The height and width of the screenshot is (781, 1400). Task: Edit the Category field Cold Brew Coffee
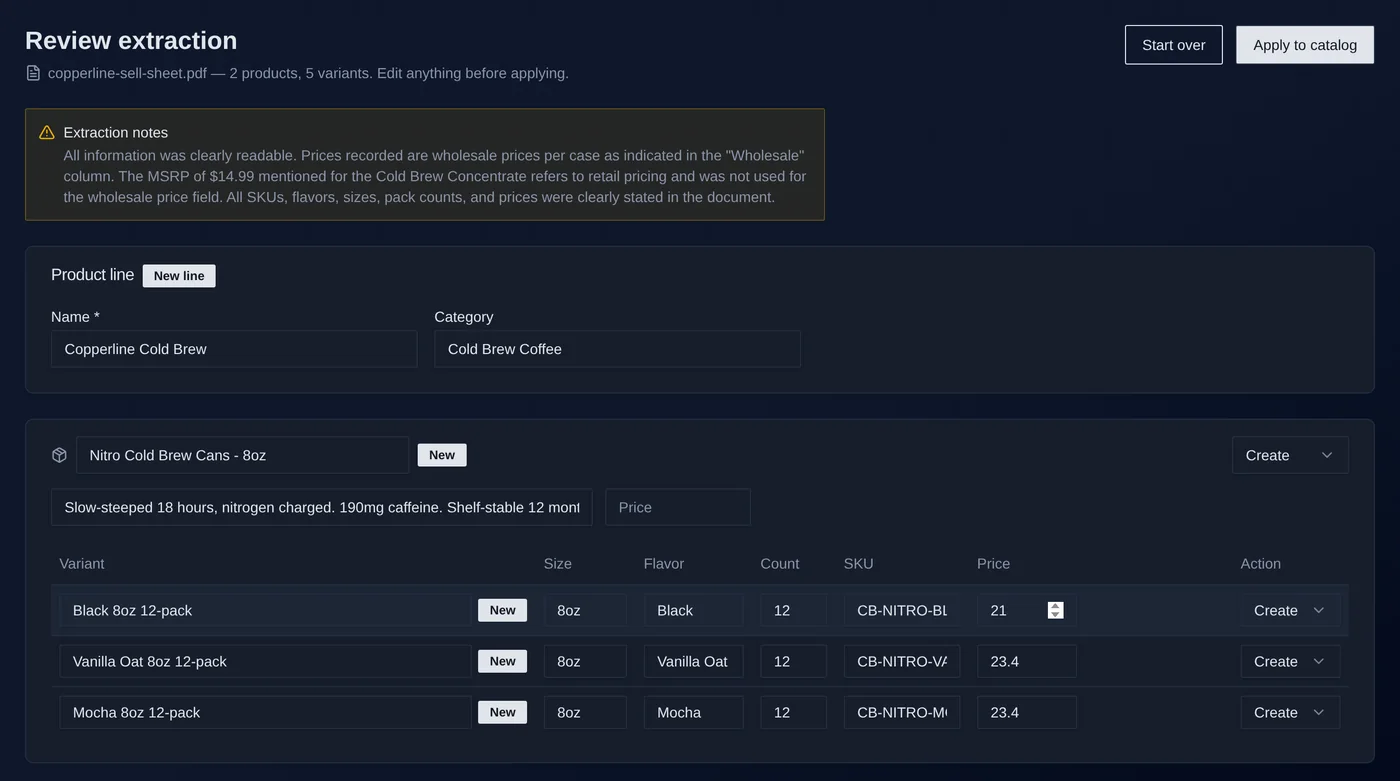pos(617,349)
